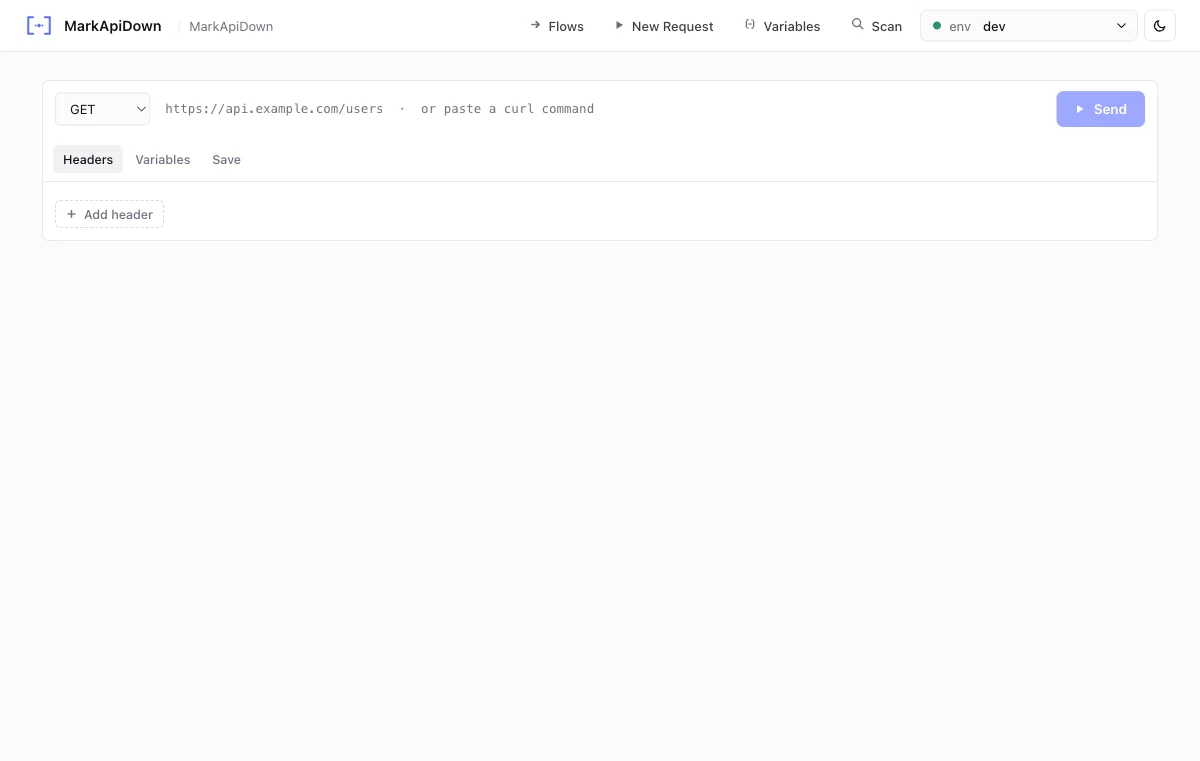
Task: Expand the env dev environment dropdown
Action: click(x=1029, y=26)
